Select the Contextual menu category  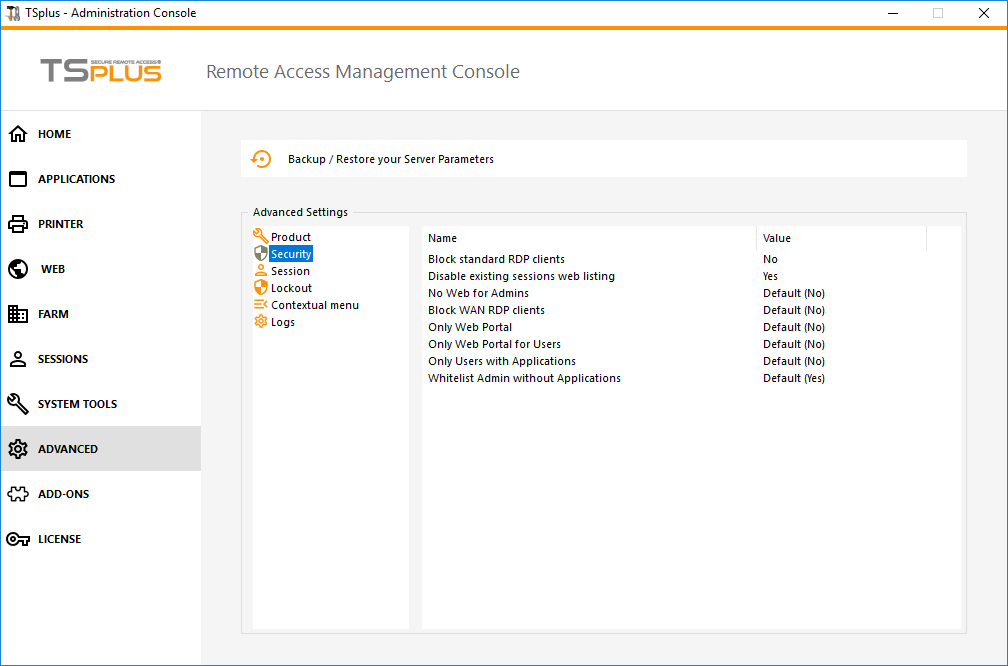pyautogui.click(x=314, y=305)
